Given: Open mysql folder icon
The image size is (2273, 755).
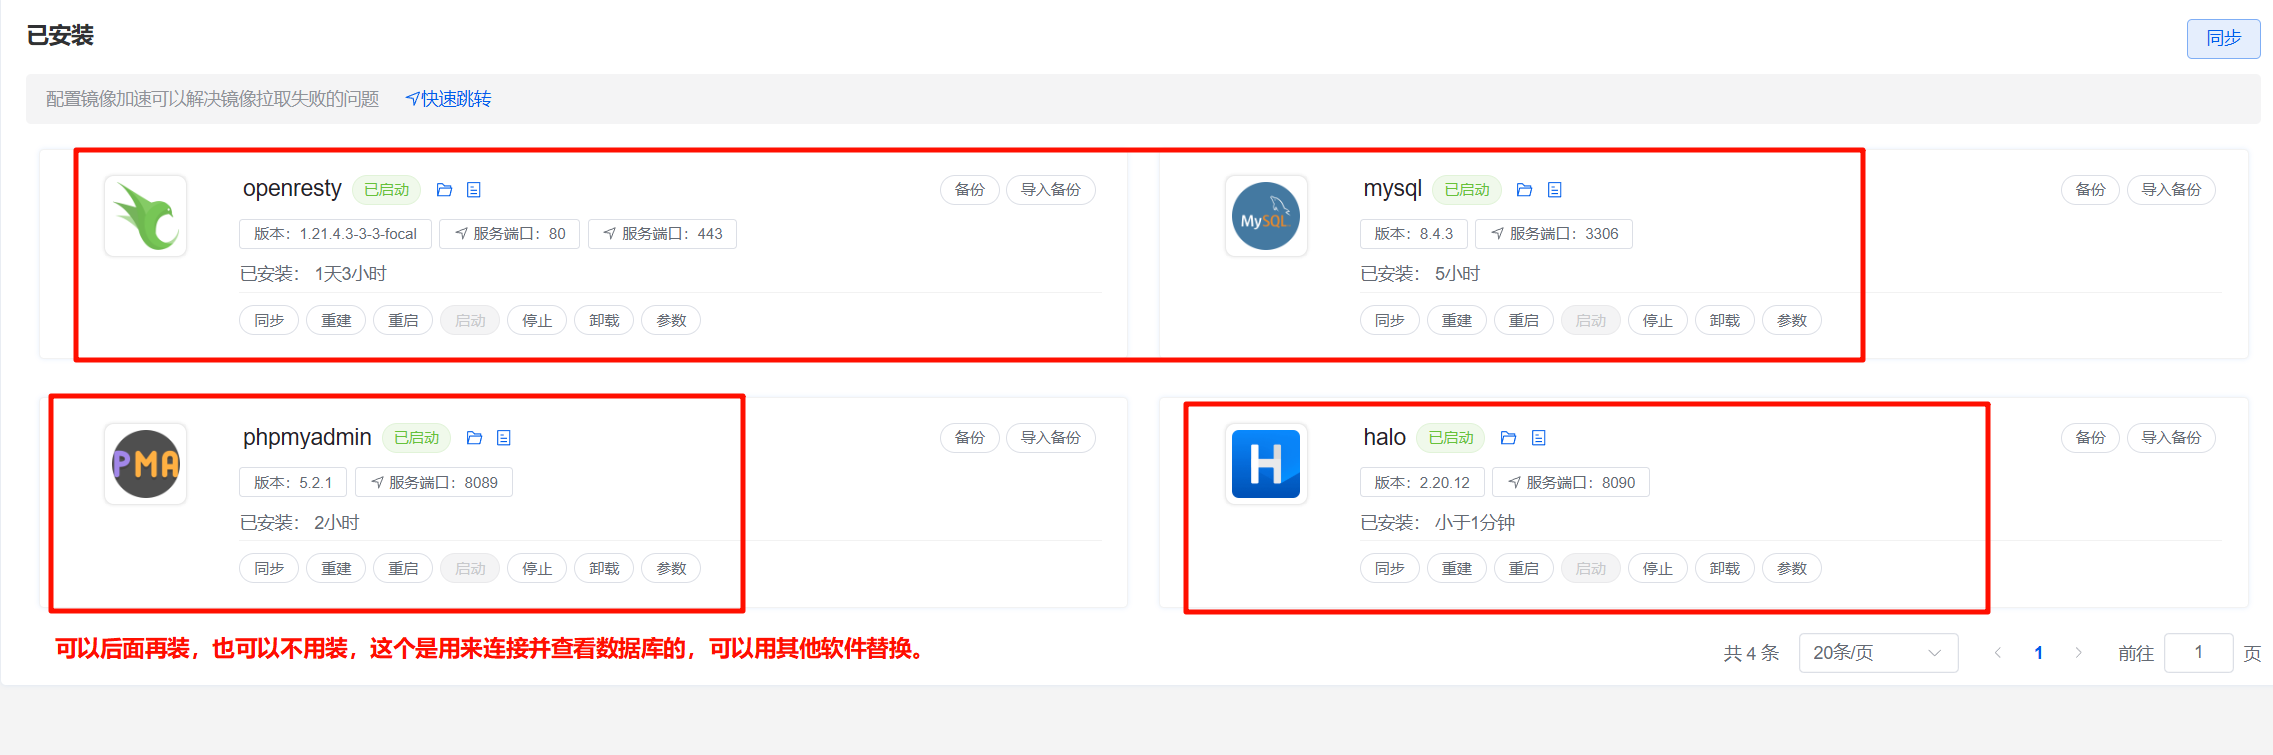Looking at the screenshot, I should click(x=1524, y=190).
